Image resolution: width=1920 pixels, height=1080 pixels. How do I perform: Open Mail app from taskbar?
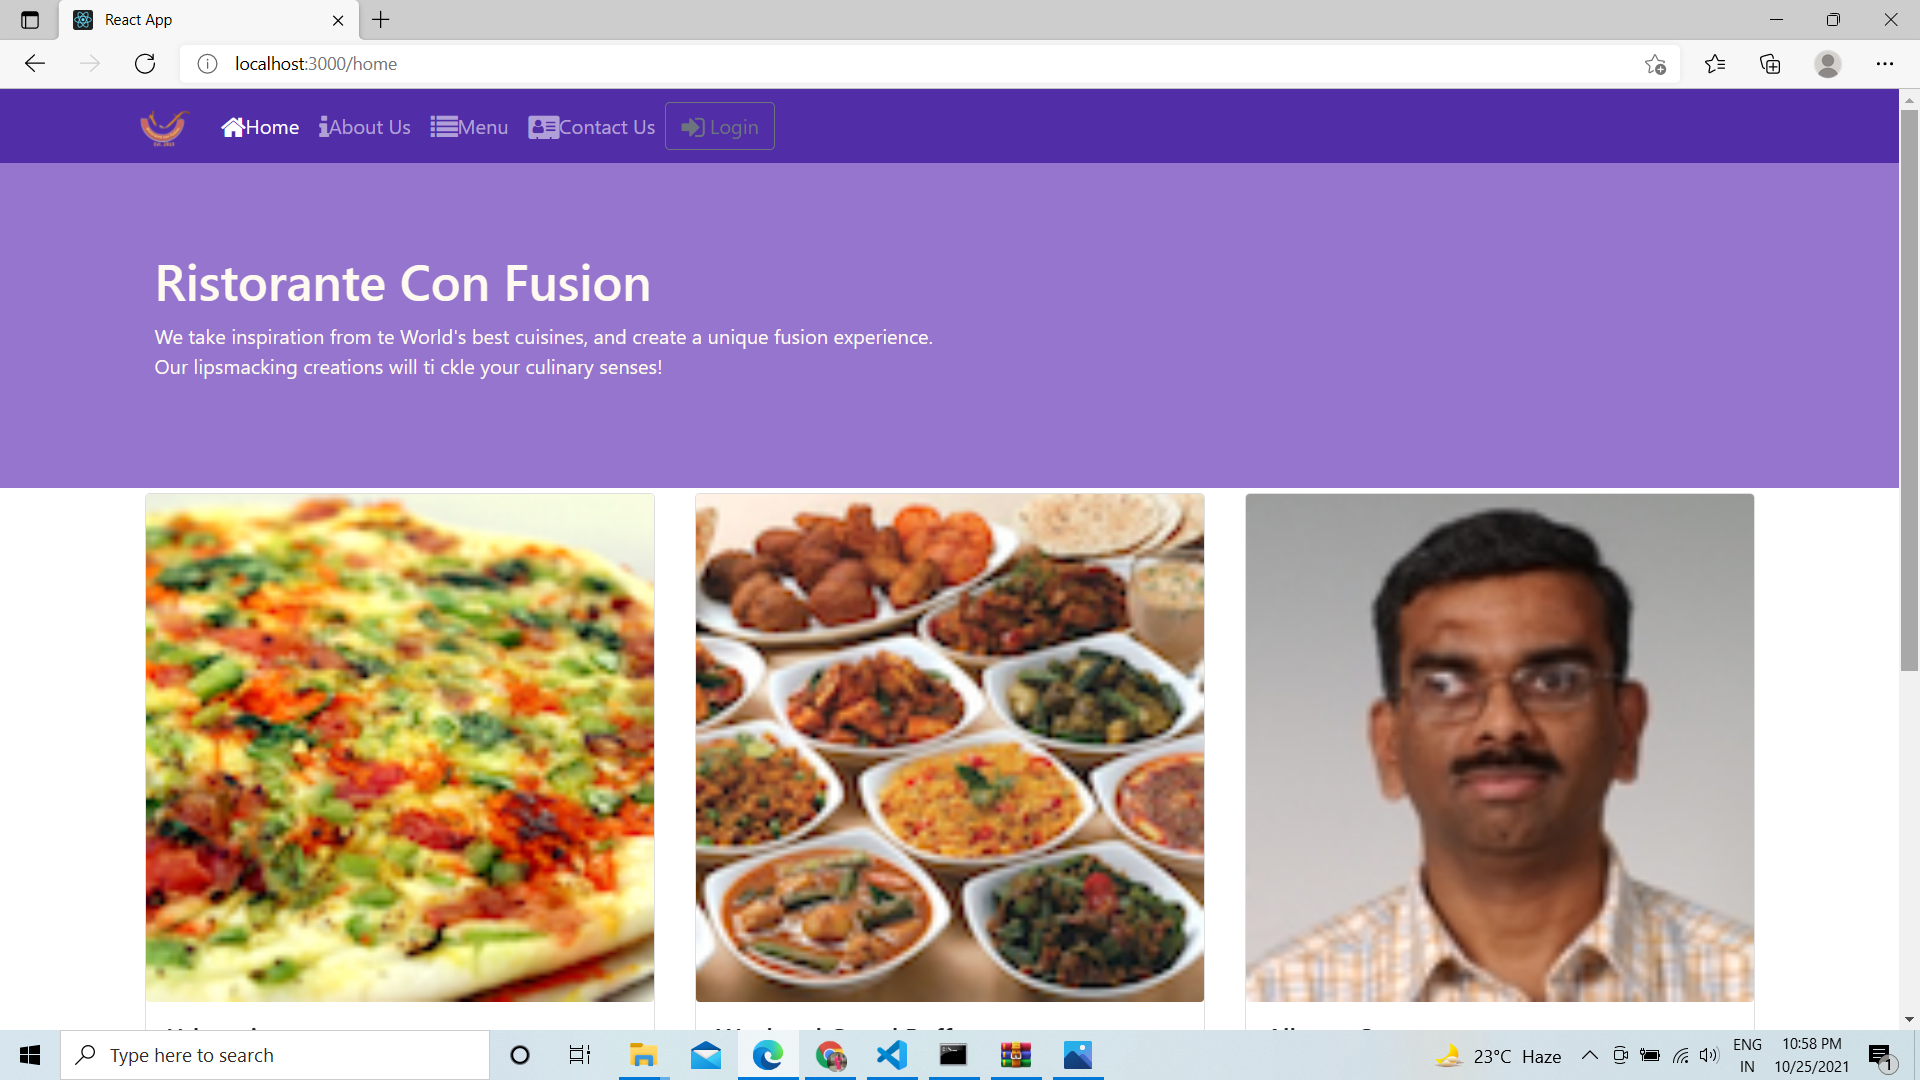[706, 1055]
